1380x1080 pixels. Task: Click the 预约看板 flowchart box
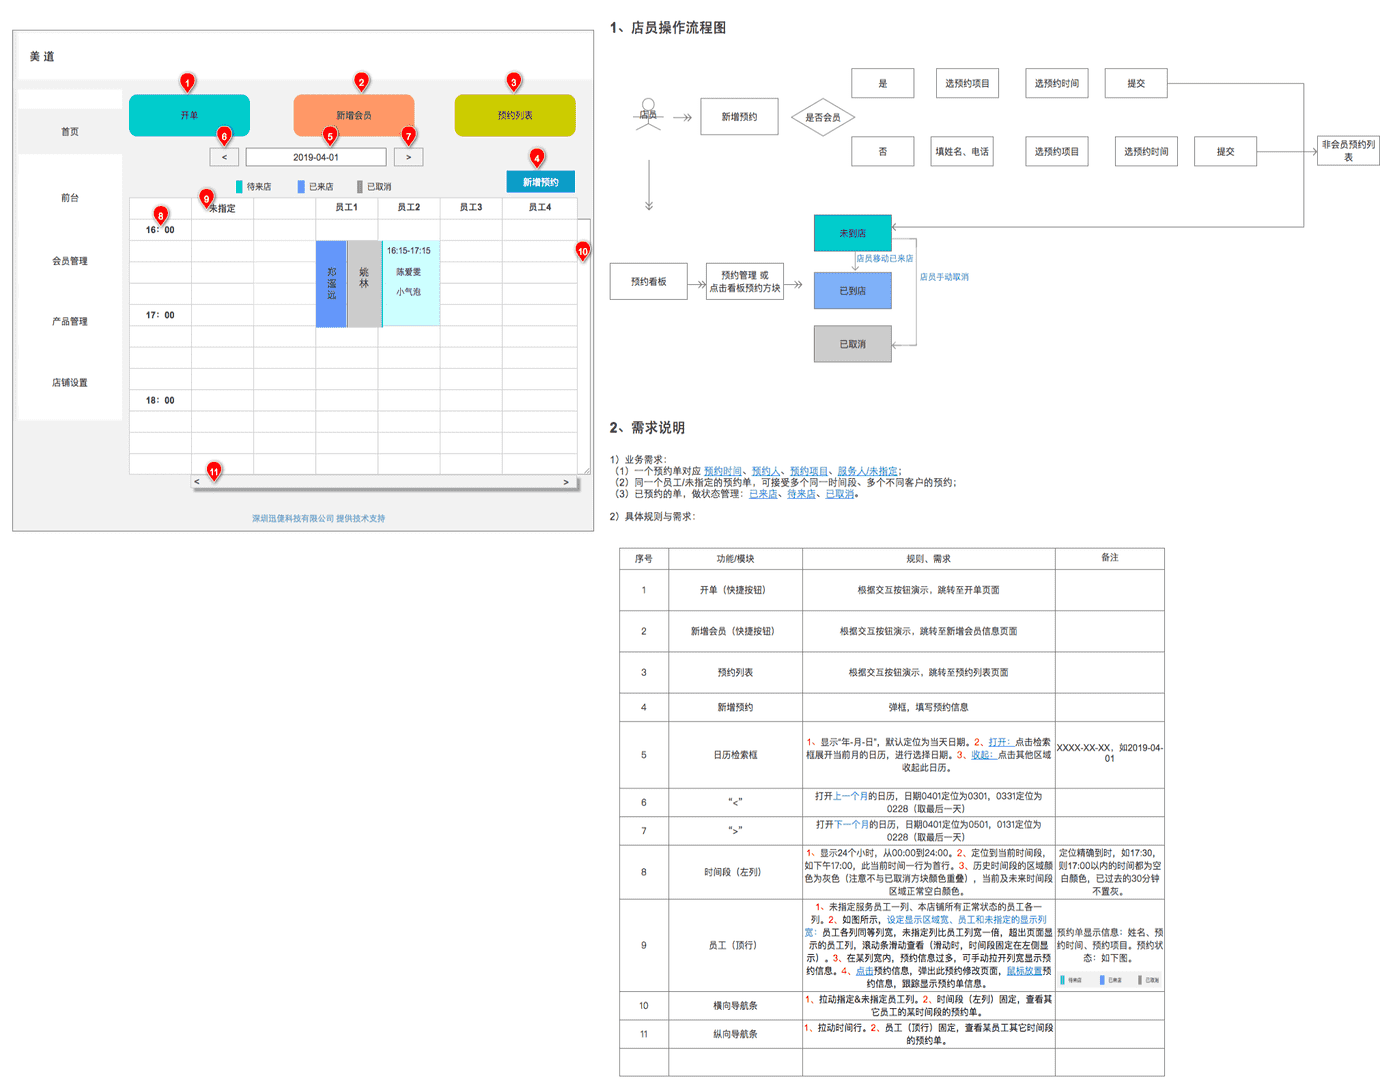coord(649,282)
